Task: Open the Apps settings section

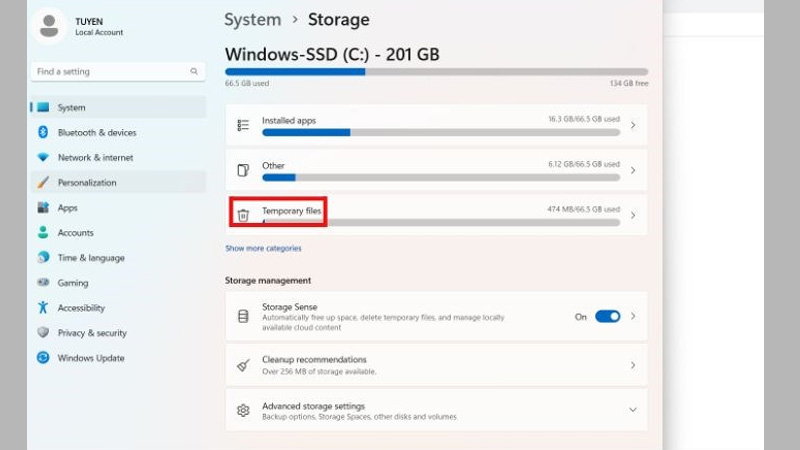Action: (x=68, y=208)
